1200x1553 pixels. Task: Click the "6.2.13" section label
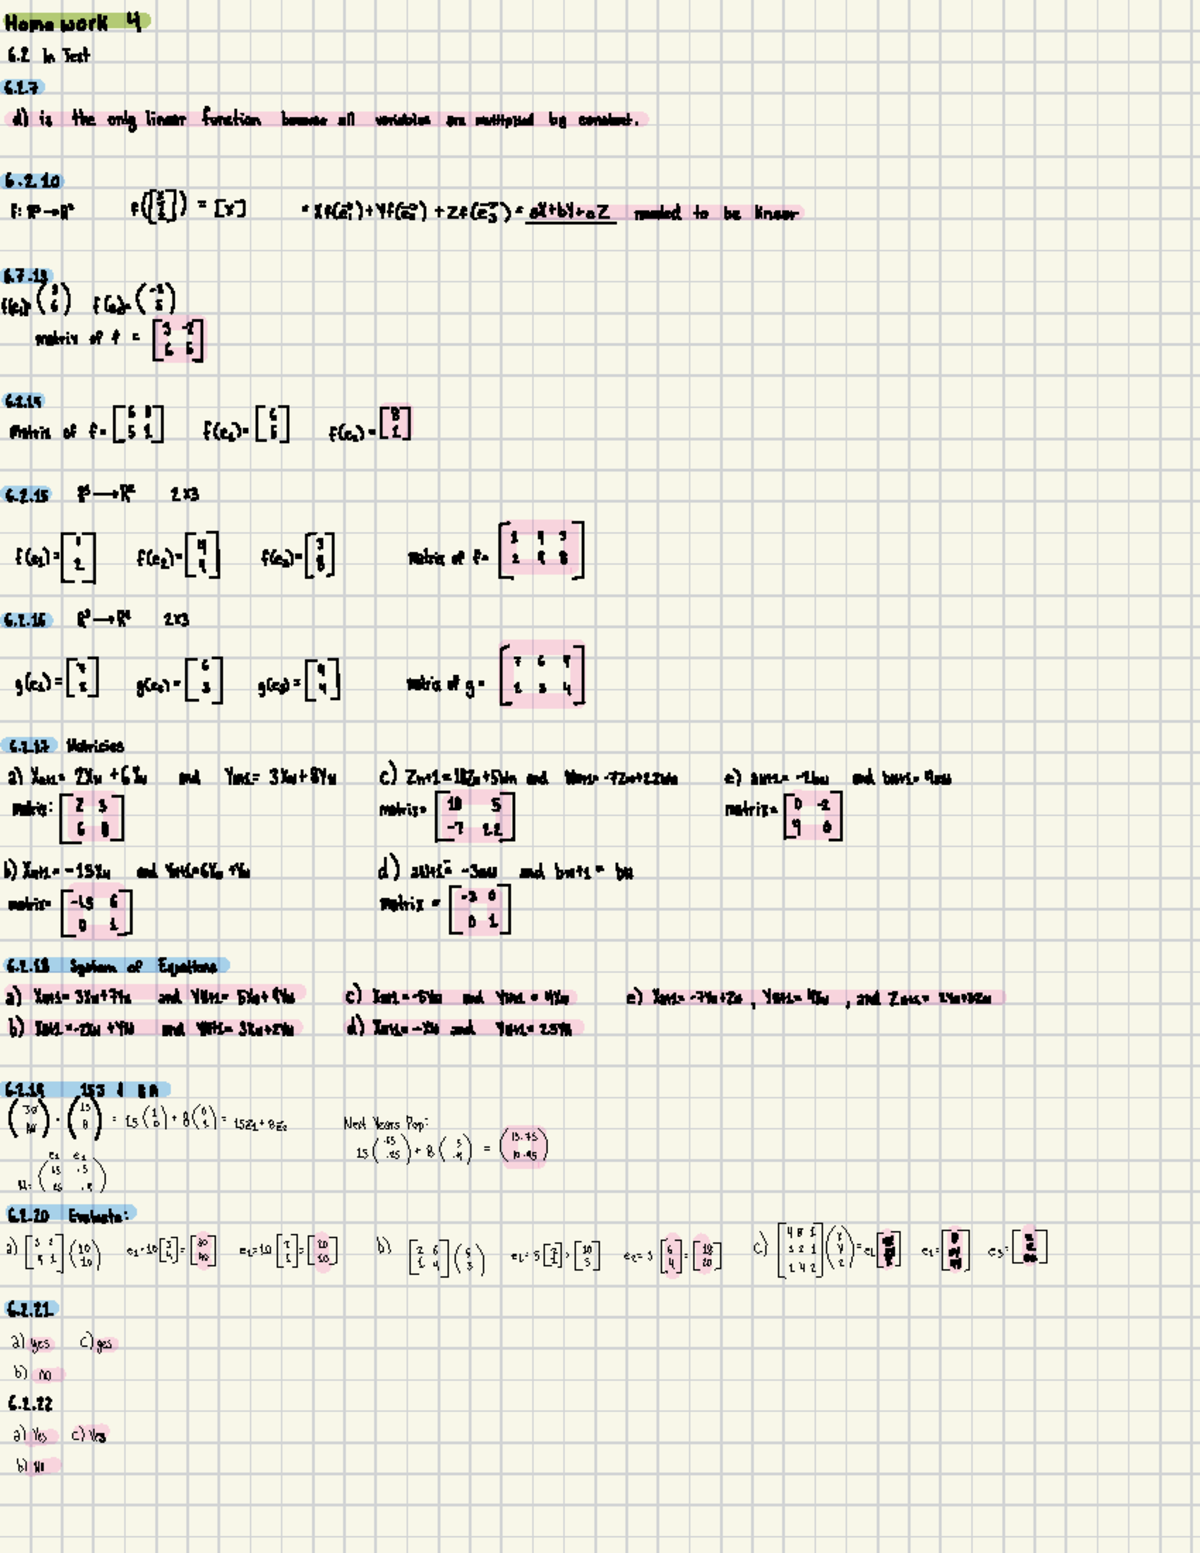tap(27, 275)
